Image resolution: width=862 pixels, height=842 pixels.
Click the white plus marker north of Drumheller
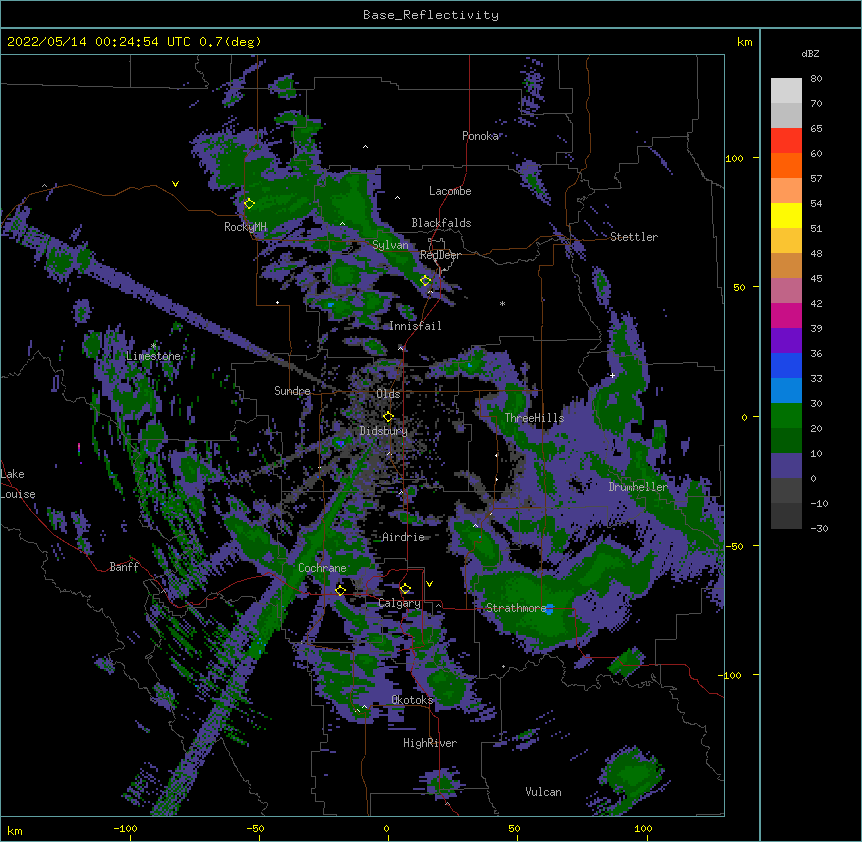(x=612, y=375)
